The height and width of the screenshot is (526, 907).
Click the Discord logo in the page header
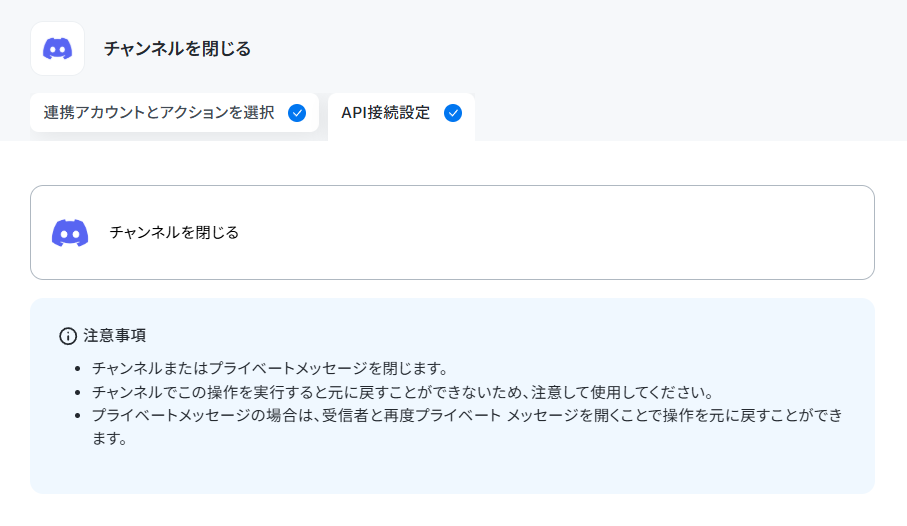(x=57, y=49)
